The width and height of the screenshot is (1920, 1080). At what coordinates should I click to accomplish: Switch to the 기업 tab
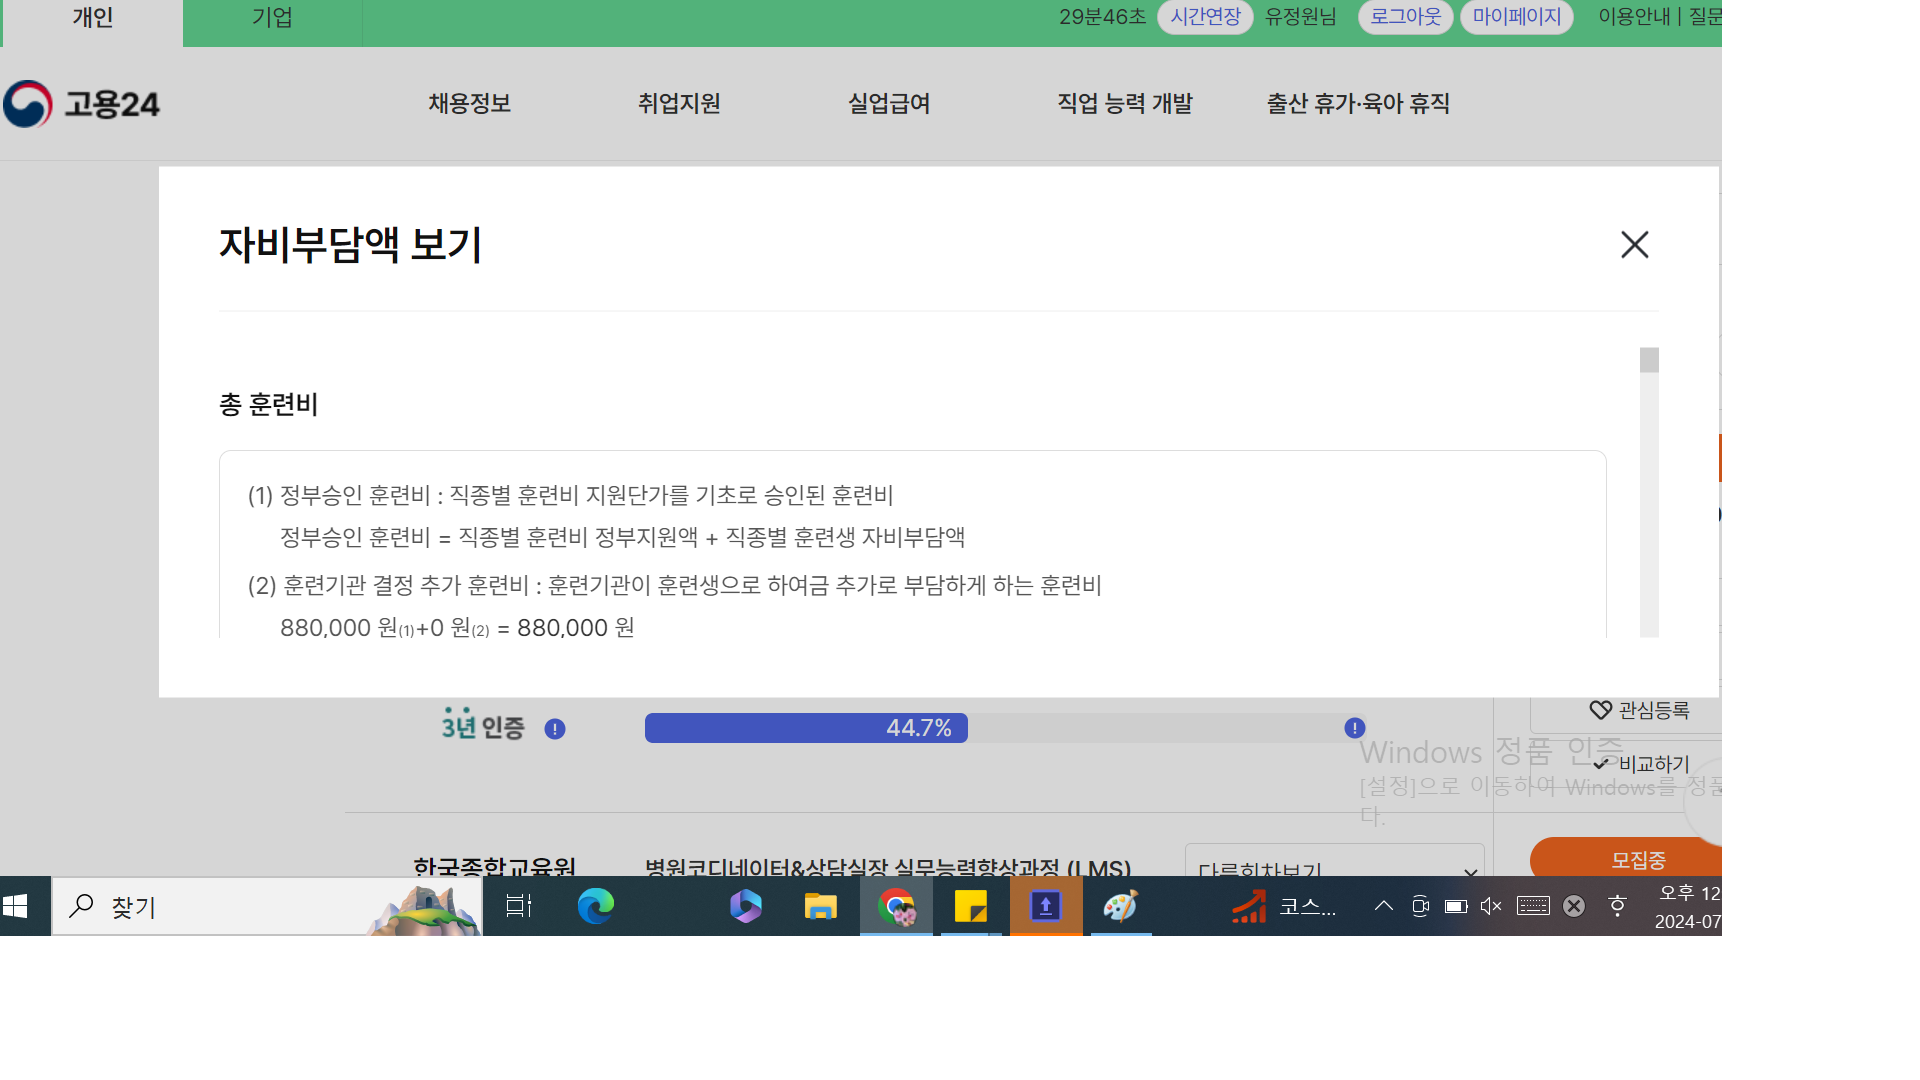click(272, 18)
